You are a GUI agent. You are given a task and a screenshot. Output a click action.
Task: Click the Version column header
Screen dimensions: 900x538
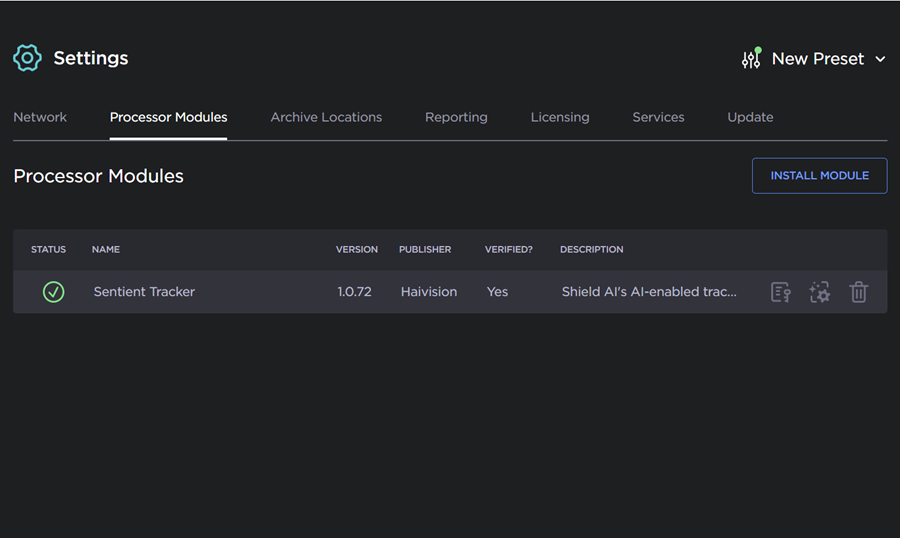pyautogui.click(x=357, y=249)
